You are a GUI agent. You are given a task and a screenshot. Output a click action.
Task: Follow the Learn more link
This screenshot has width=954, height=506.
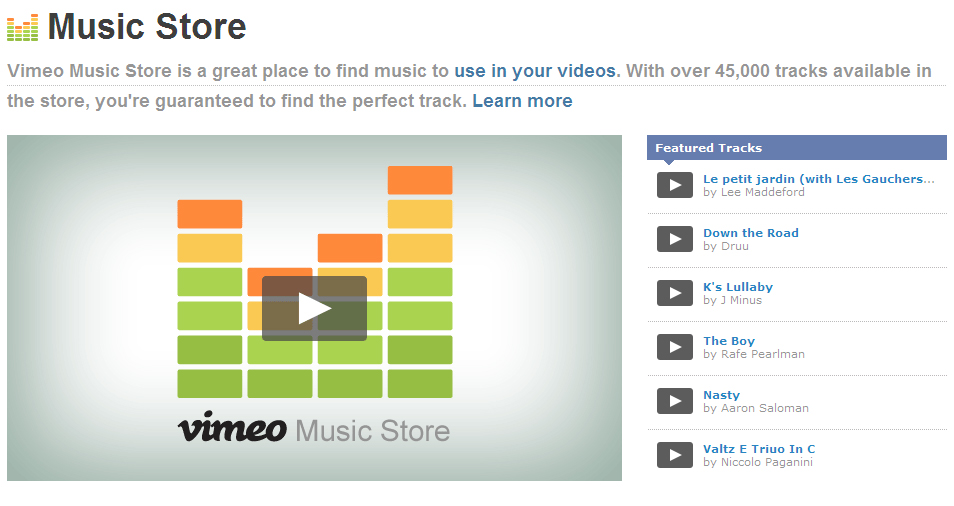(x=522, y=101)
